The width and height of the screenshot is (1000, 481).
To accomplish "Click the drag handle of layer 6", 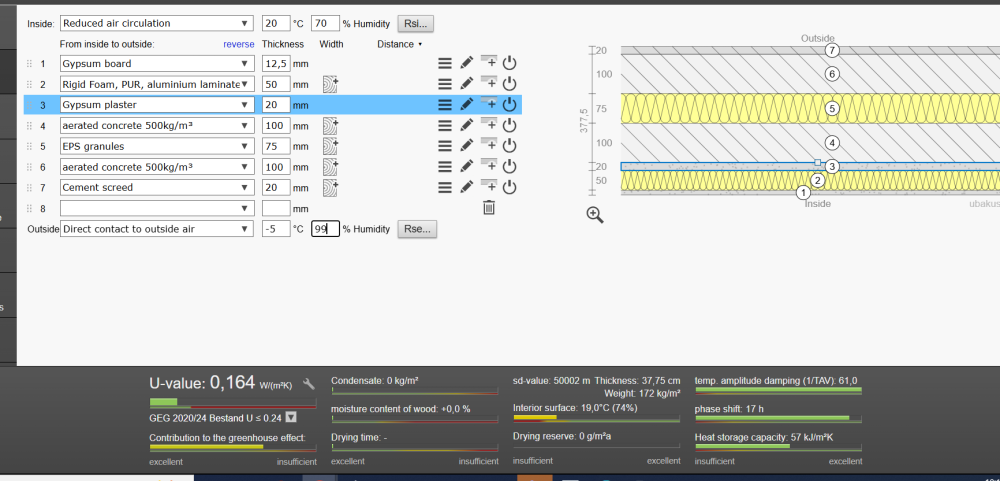I will coord(29,167).
